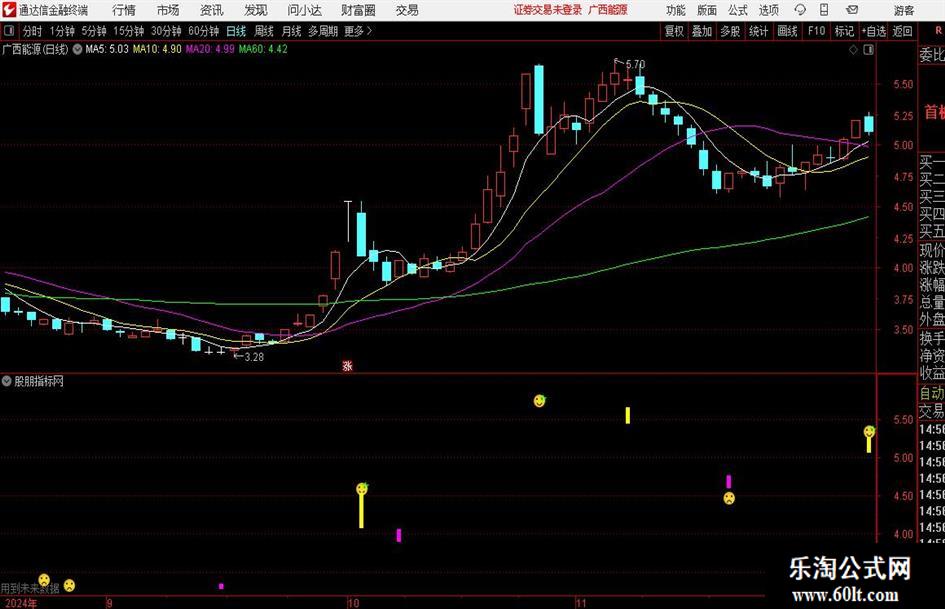Open the 发现 menu
The image size is (945, 609).
coord(256,10)
